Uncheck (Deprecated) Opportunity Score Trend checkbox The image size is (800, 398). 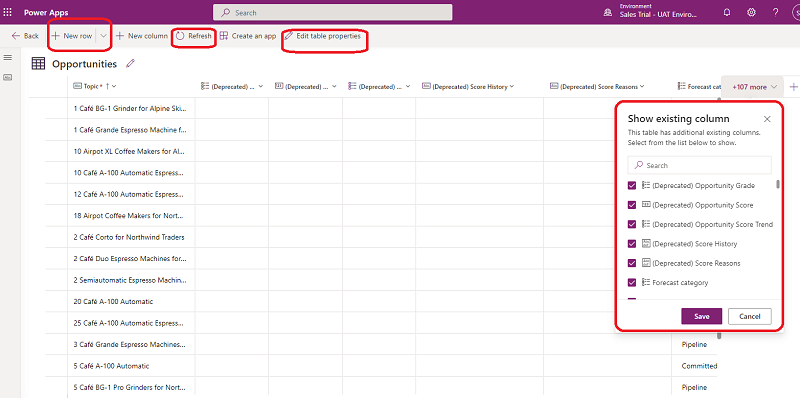click(x=632, y=225)
